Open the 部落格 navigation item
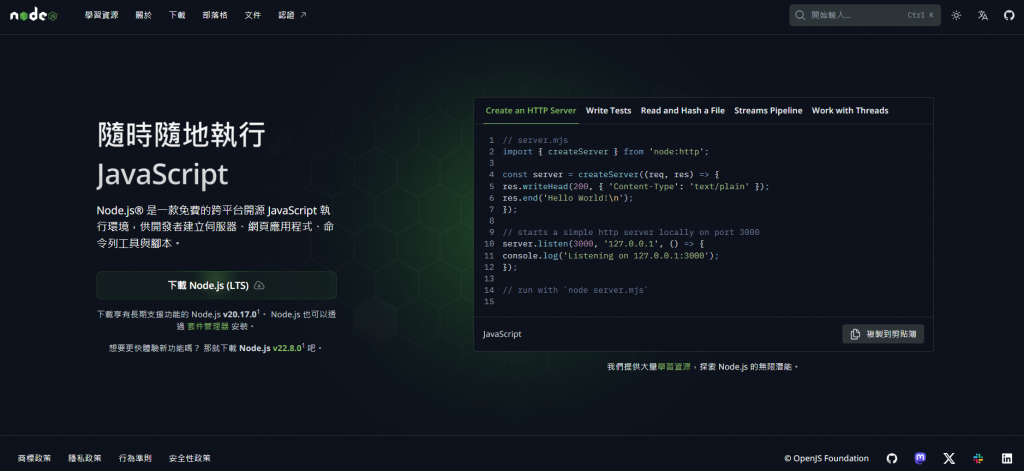 (215, 15)
